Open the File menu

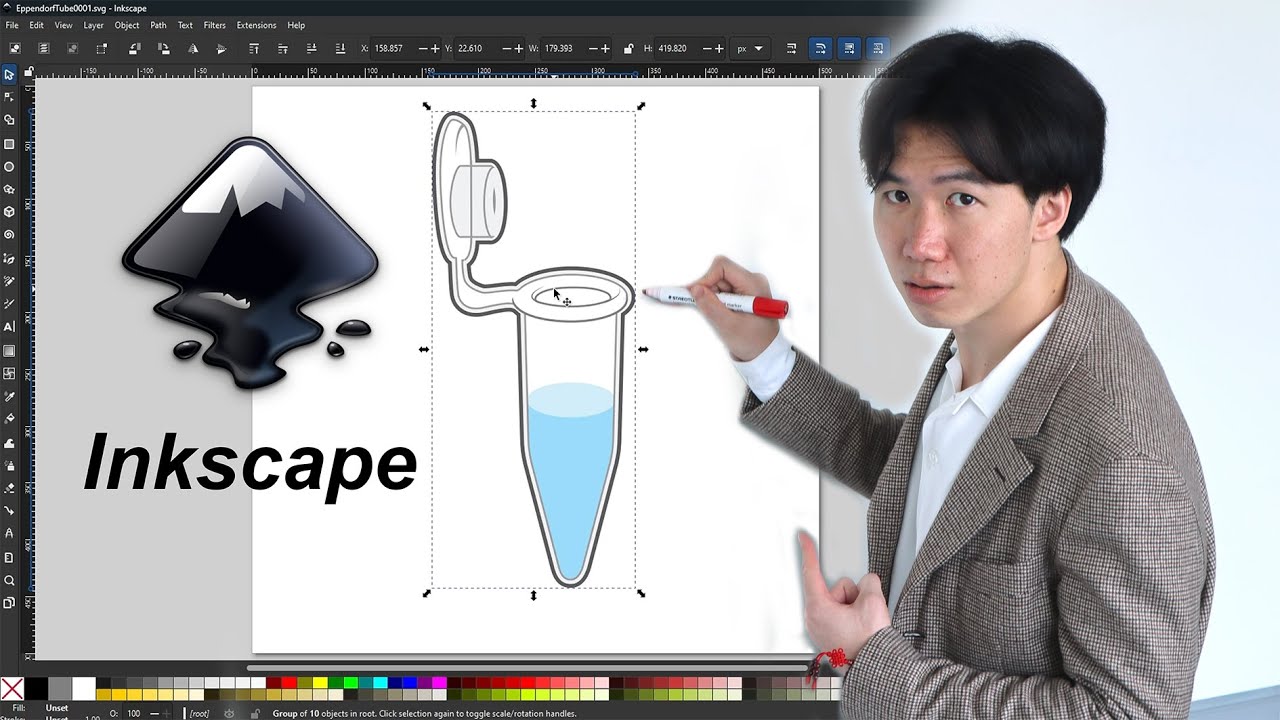12,25
